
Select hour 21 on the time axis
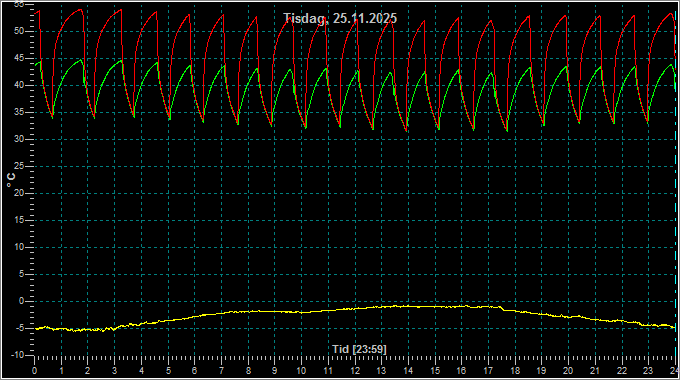[595, 371]
